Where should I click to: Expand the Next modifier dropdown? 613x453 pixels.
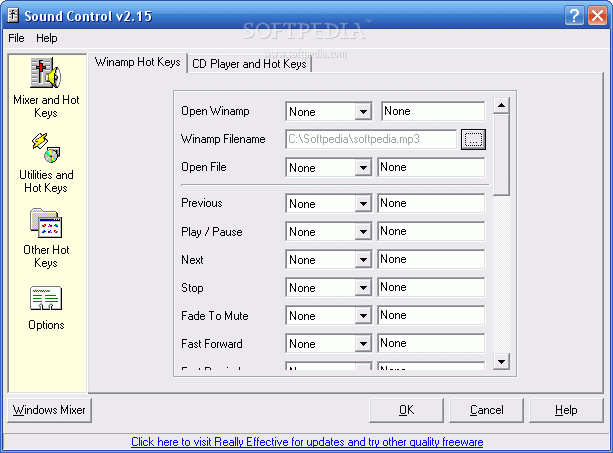(x=363, y=260)
